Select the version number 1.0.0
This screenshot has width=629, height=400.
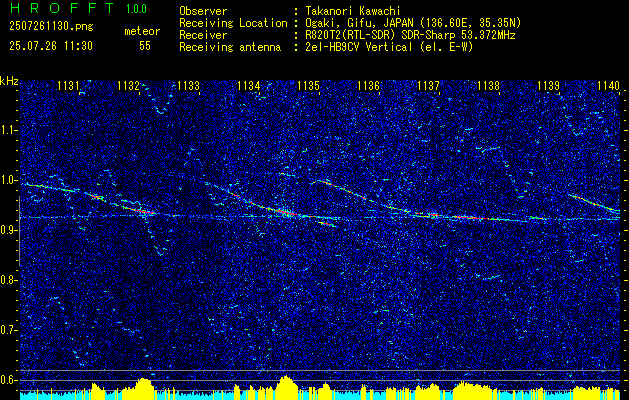coord(136,9)
